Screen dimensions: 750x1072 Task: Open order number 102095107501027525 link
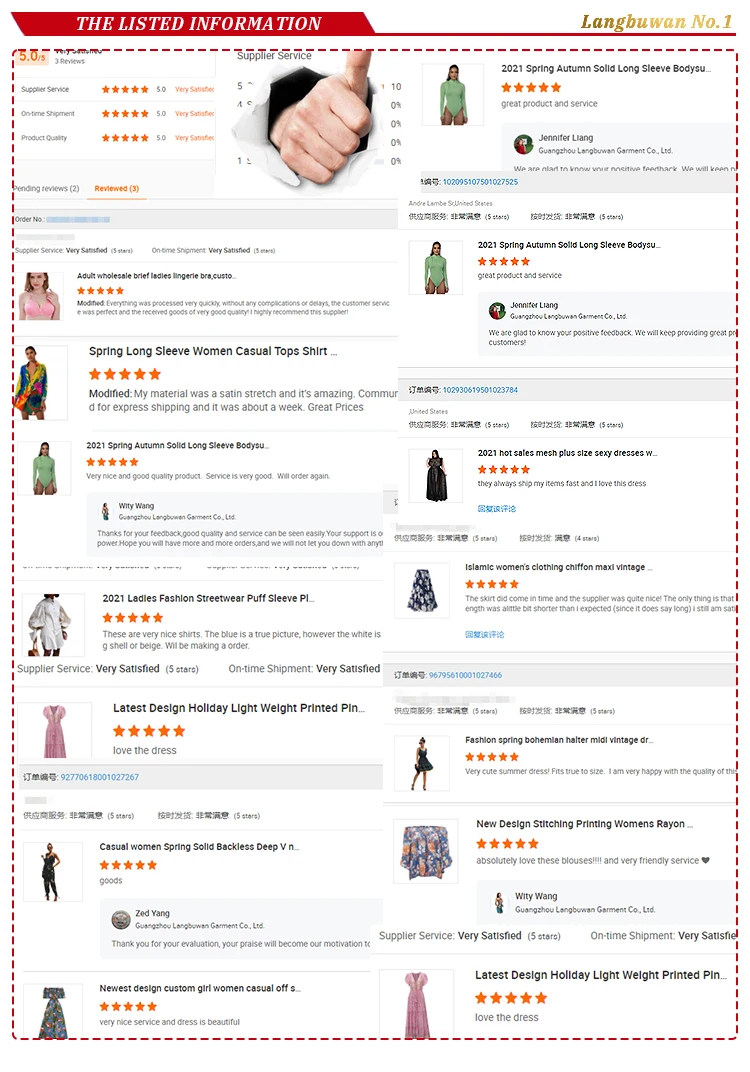click(480, 182)
